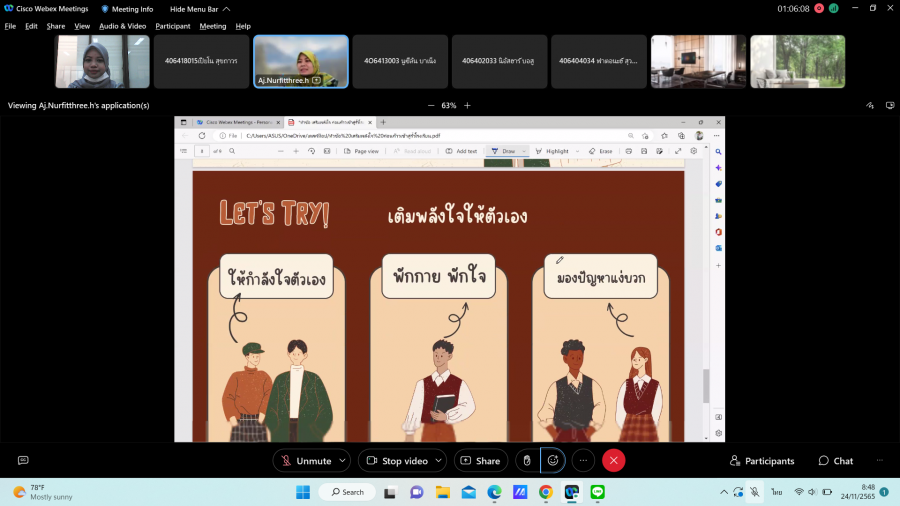Click Meeting Info at top
This screenshot has height=506, width=900.
click(127, 9)
